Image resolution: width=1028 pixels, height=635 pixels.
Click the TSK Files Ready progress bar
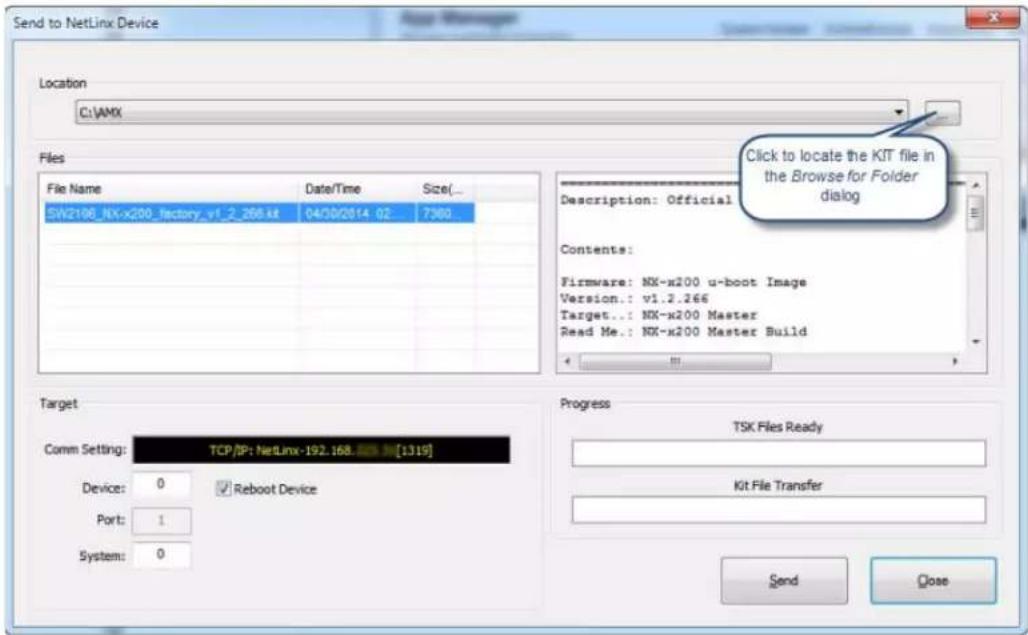(778, 453)
